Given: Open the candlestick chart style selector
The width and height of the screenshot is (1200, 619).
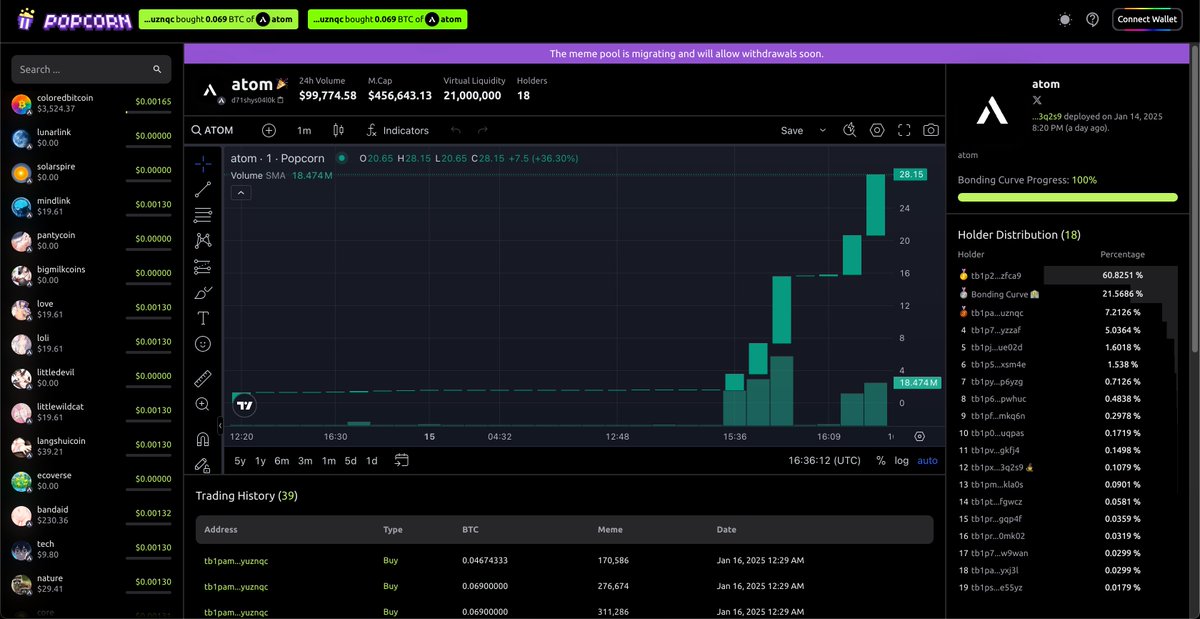Looking at the screenshot, I should click(x=338, y=130).
